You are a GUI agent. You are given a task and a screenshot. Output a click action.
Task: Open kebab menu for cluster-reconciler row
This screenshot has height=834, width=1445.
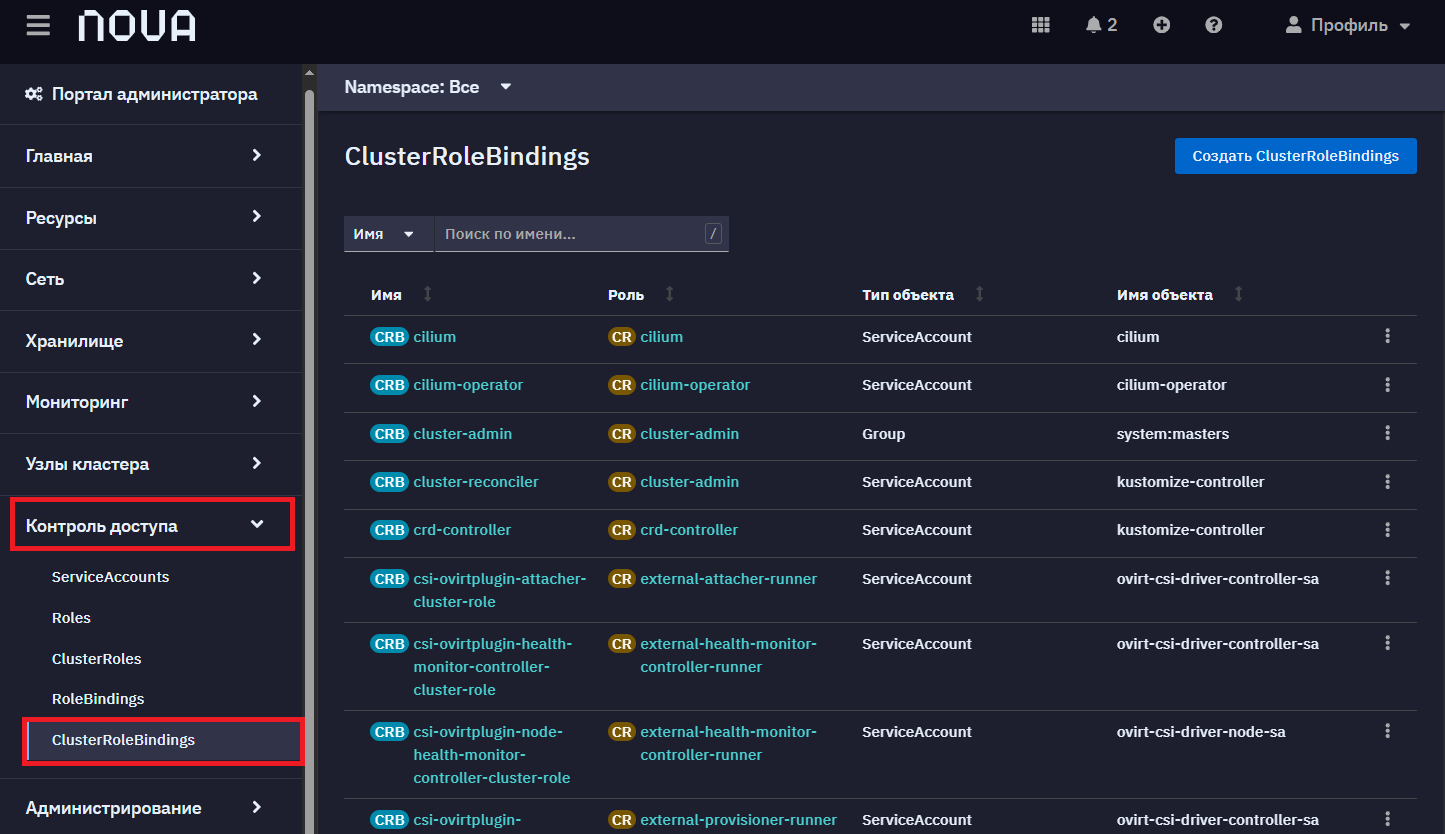tap(1387, 481)
